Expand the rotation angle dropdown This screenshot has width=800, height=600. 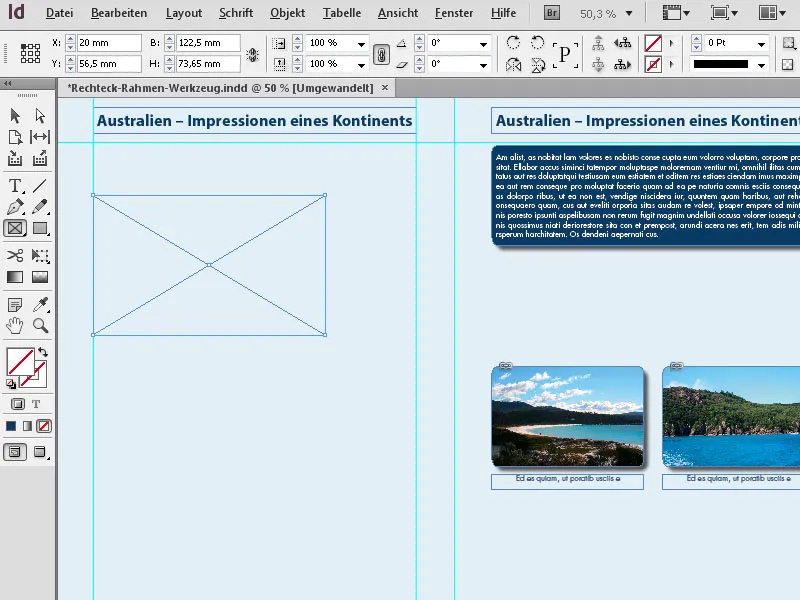[483, 42]
